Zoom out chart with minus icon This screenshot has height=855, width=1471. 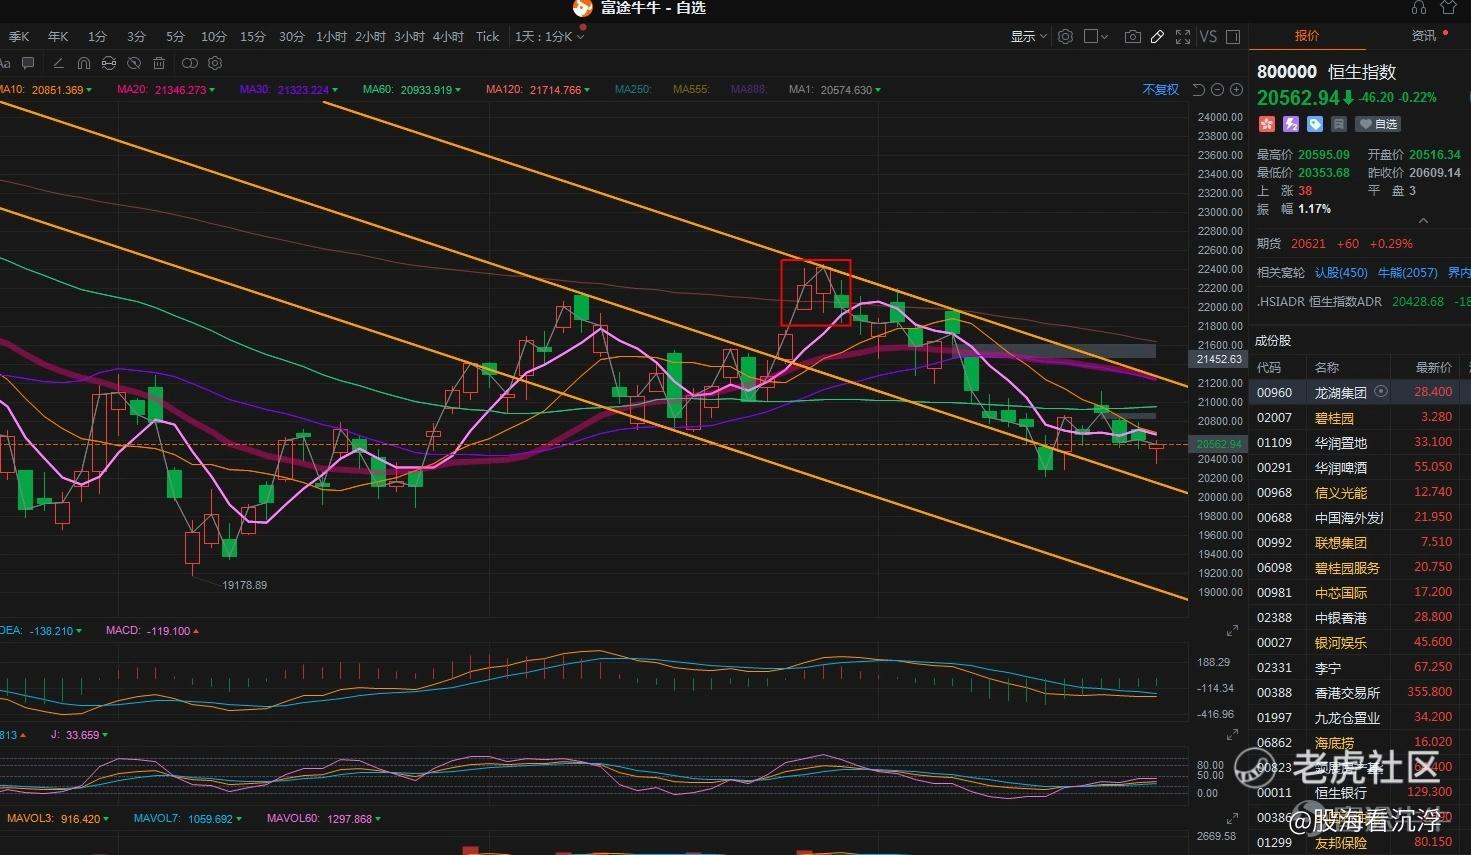[x=1218, y=90]
